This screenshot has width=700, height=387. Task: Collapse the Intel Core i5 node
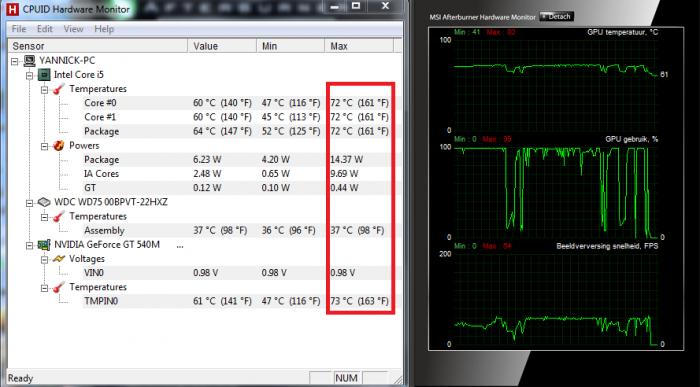pos(30,75)
